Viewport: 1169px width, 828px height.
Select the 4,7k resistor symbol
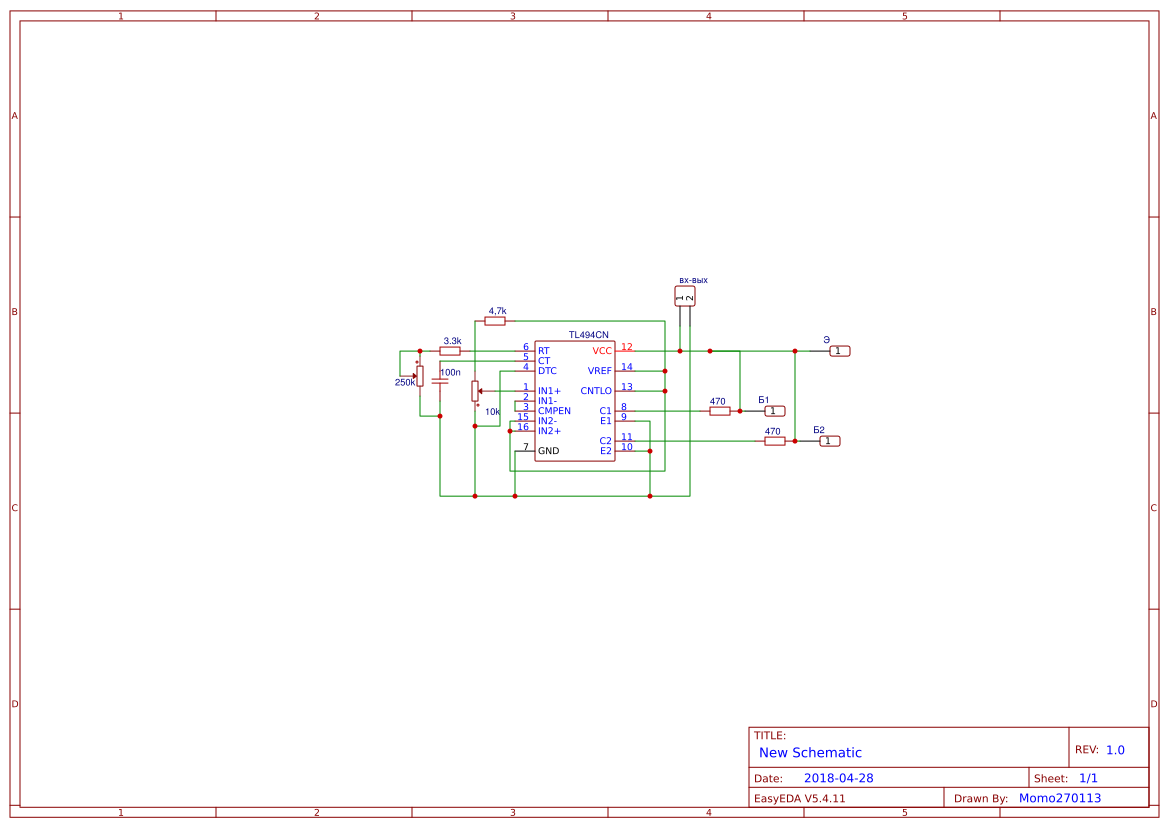click(x=495, y=321)
